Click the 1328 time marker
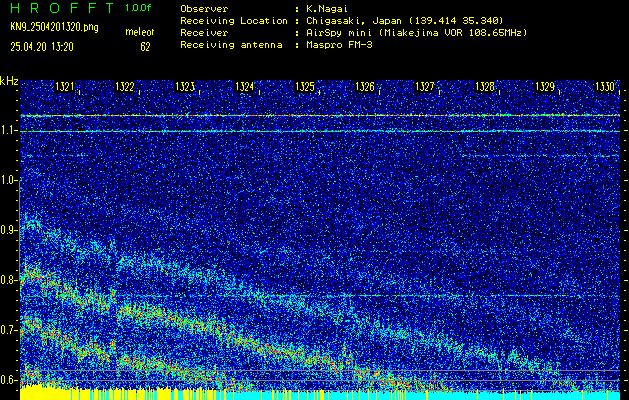 (485, 87)
